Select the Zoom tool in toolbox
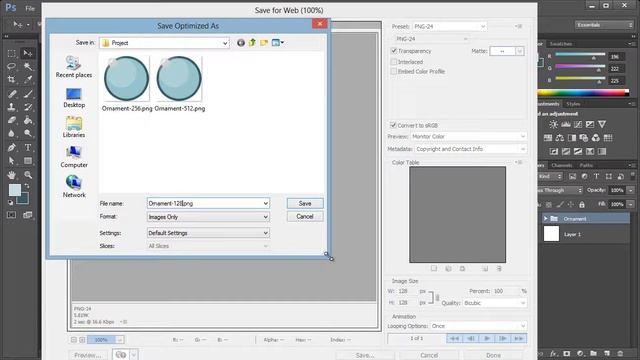Viewport: 640px width, 360px height. 28,175
